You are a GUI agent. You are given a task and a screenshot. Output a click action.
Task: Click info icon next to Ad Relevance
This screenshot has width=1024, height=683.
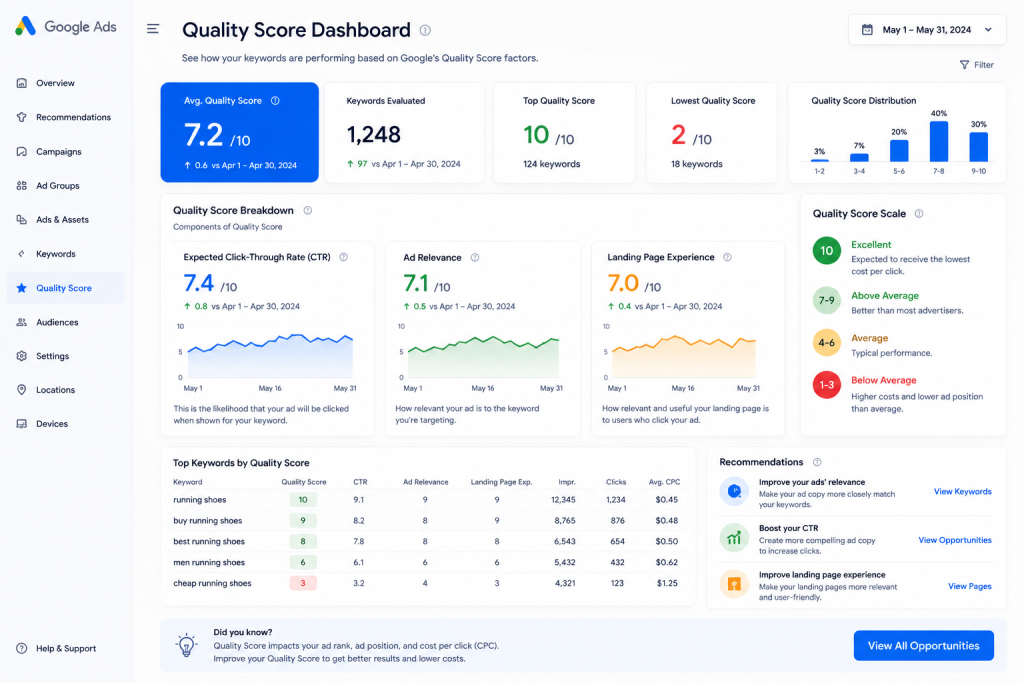coord(475,257)
